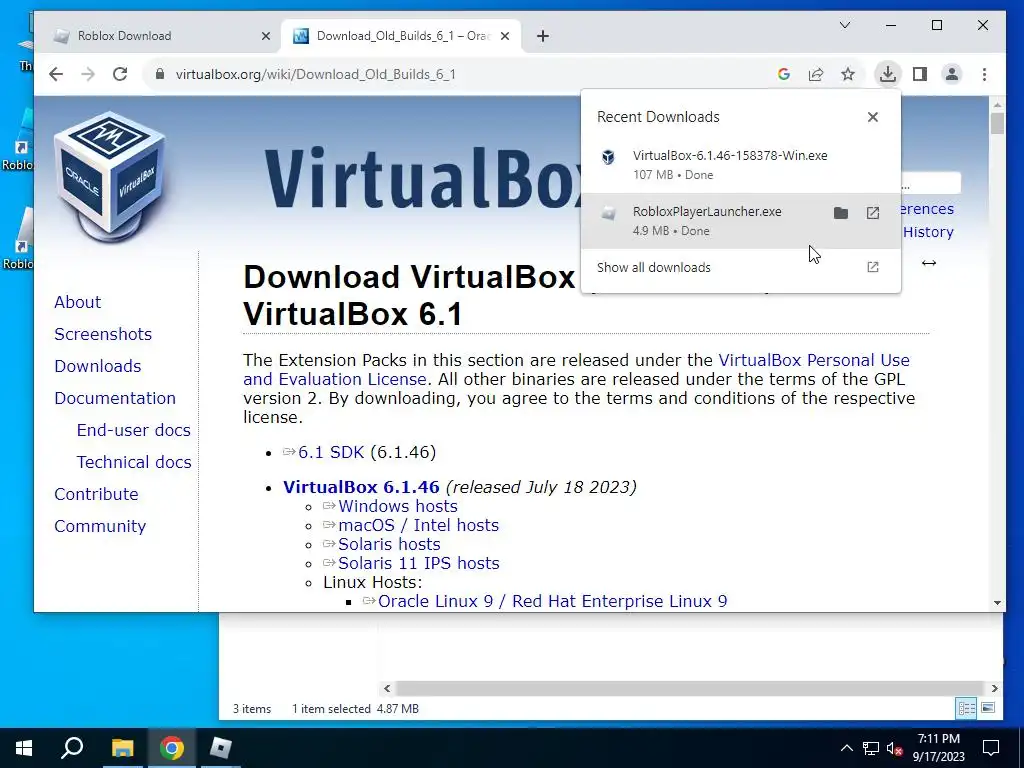The image size is (1024, 768).
Task: Open Technical docs link
Action: click(x=134, y=462)
